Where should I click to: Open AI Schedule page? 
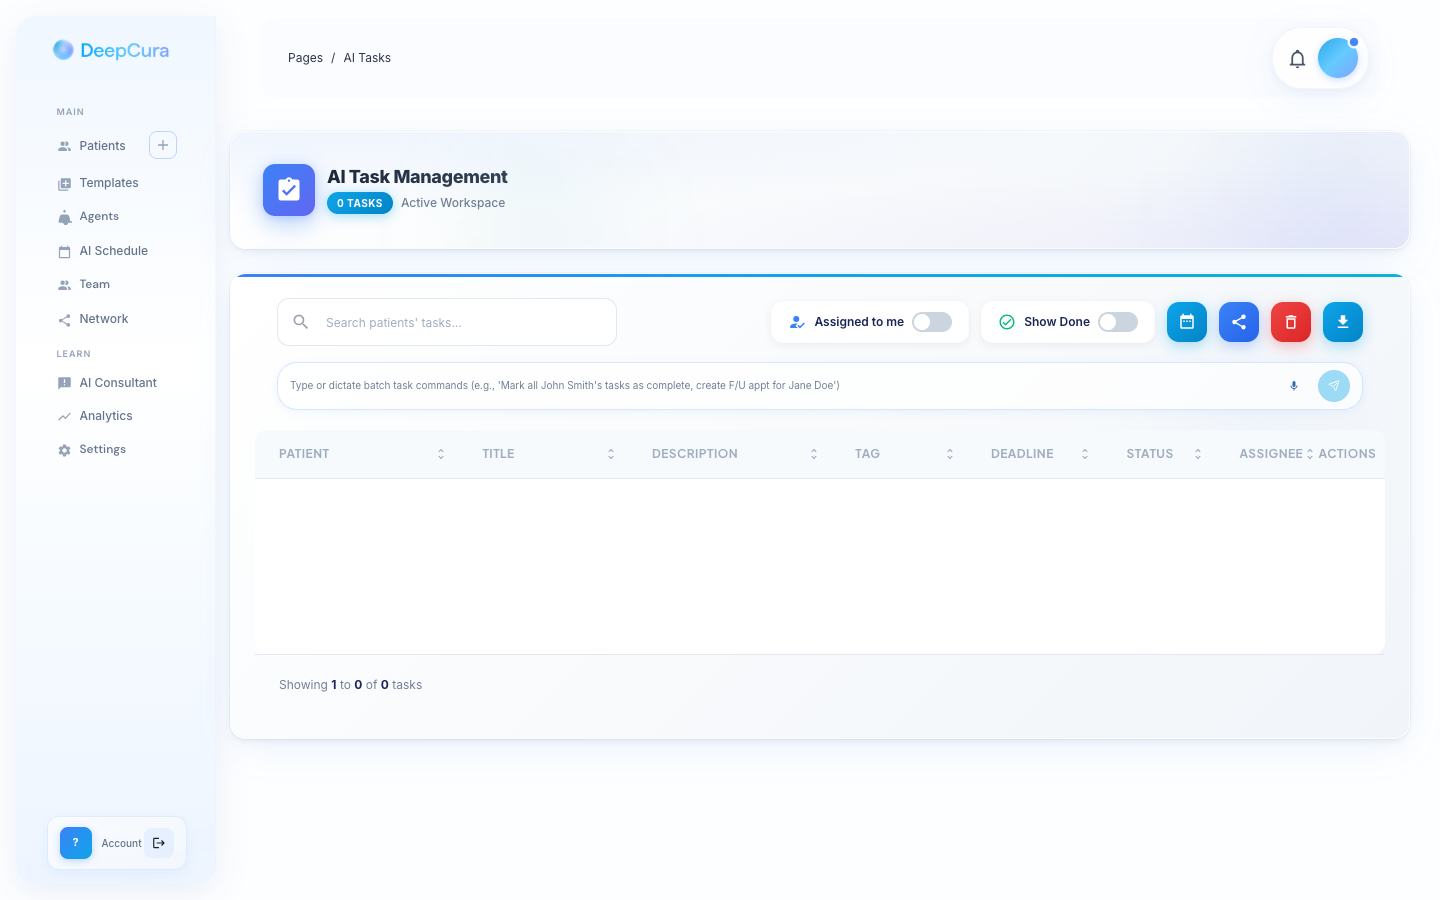[x=113, y=251]
